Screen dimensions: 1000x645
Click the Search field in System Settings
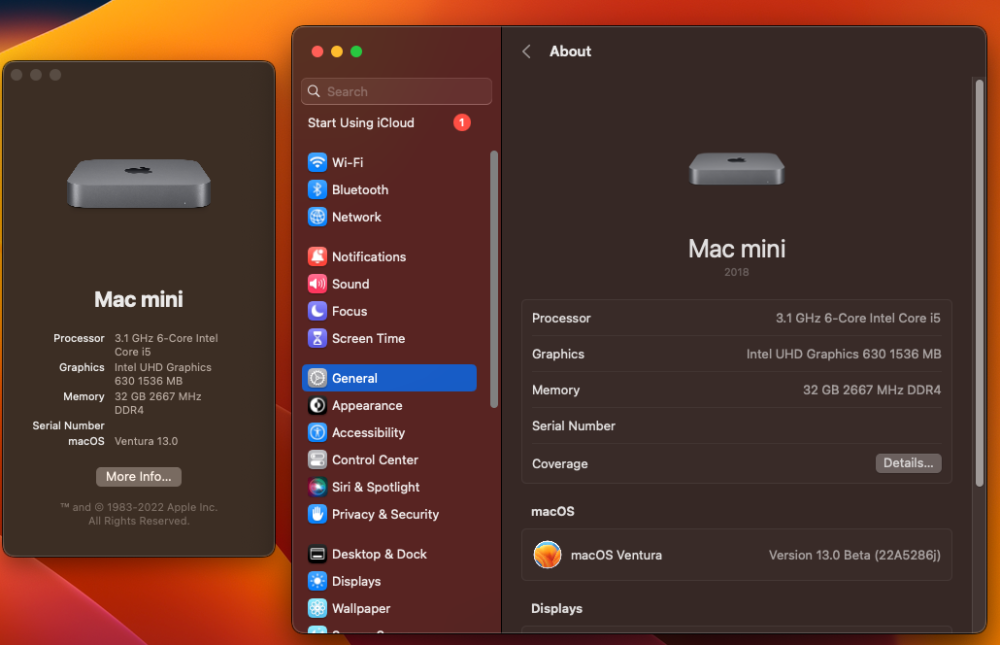pos(396,91)
